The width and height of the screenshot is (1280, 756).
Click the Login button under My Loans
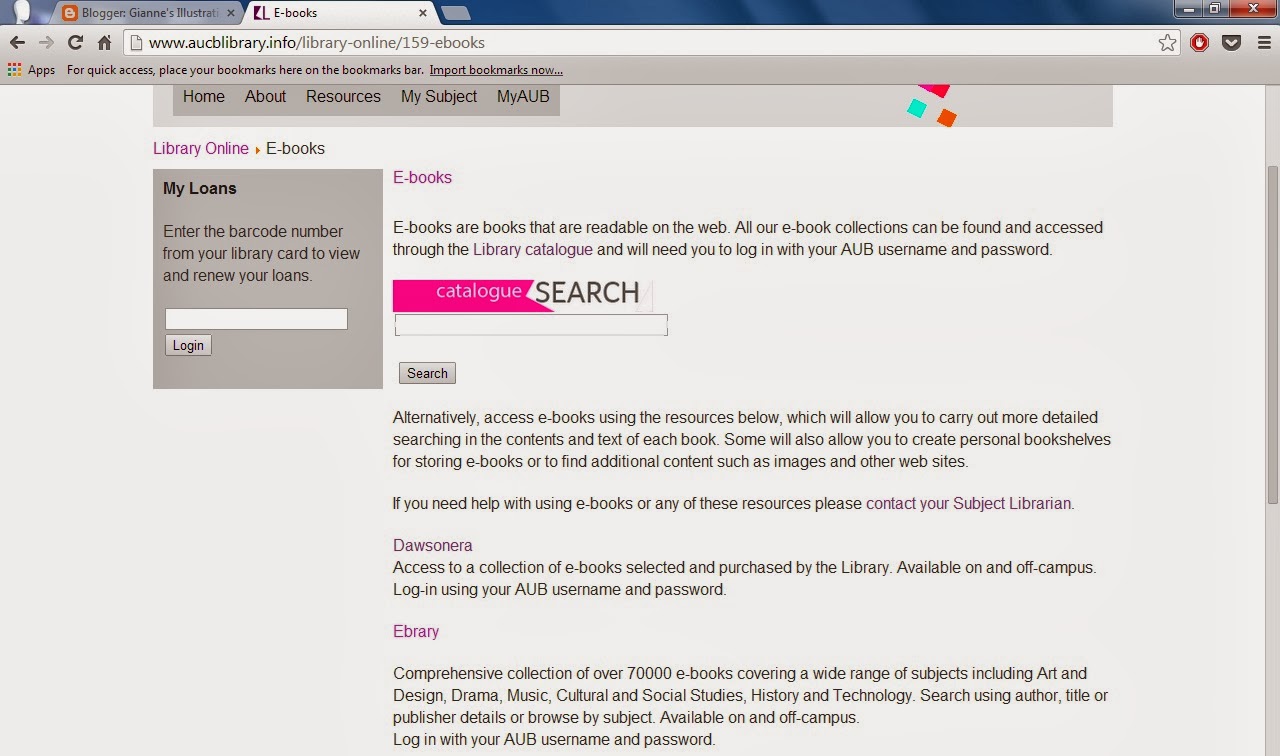tap(188, 345)
